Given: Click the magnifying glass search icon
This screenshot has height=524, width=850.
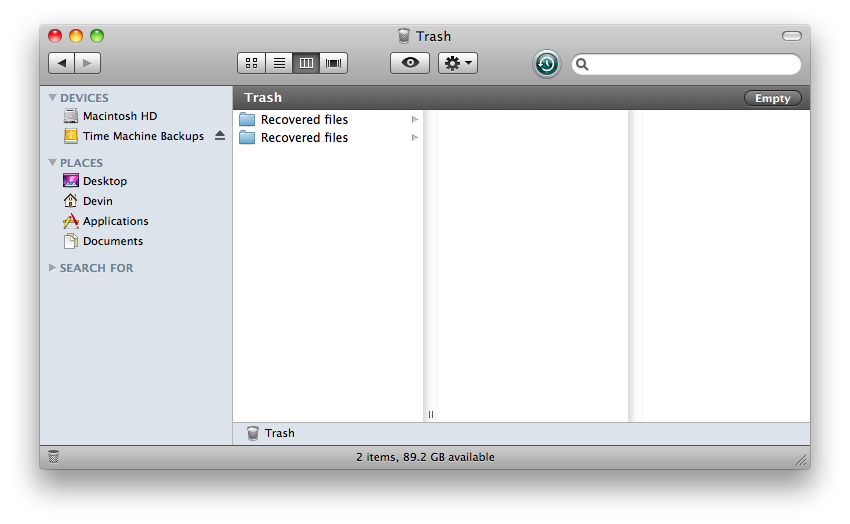Looking at the screenshot, I should [582, 64].
